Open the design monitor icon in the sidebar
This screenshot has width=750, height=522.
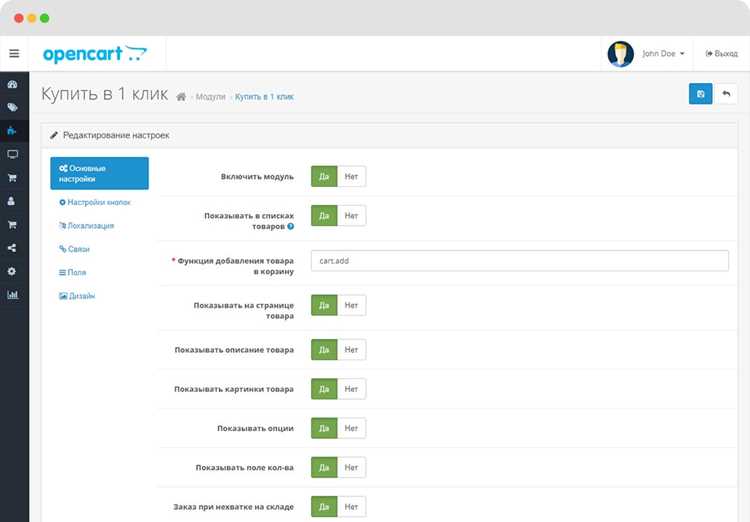[12, 154]
